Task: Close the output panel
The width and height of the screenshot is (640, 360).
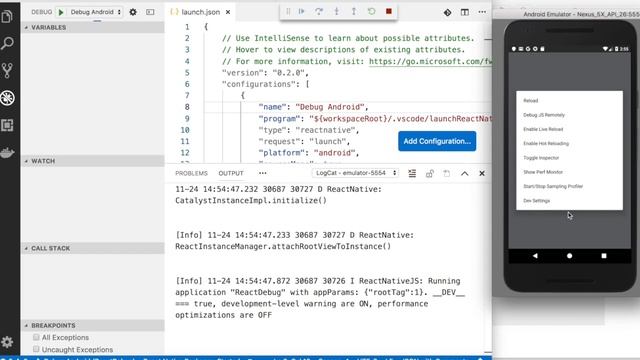Action: 482,173
